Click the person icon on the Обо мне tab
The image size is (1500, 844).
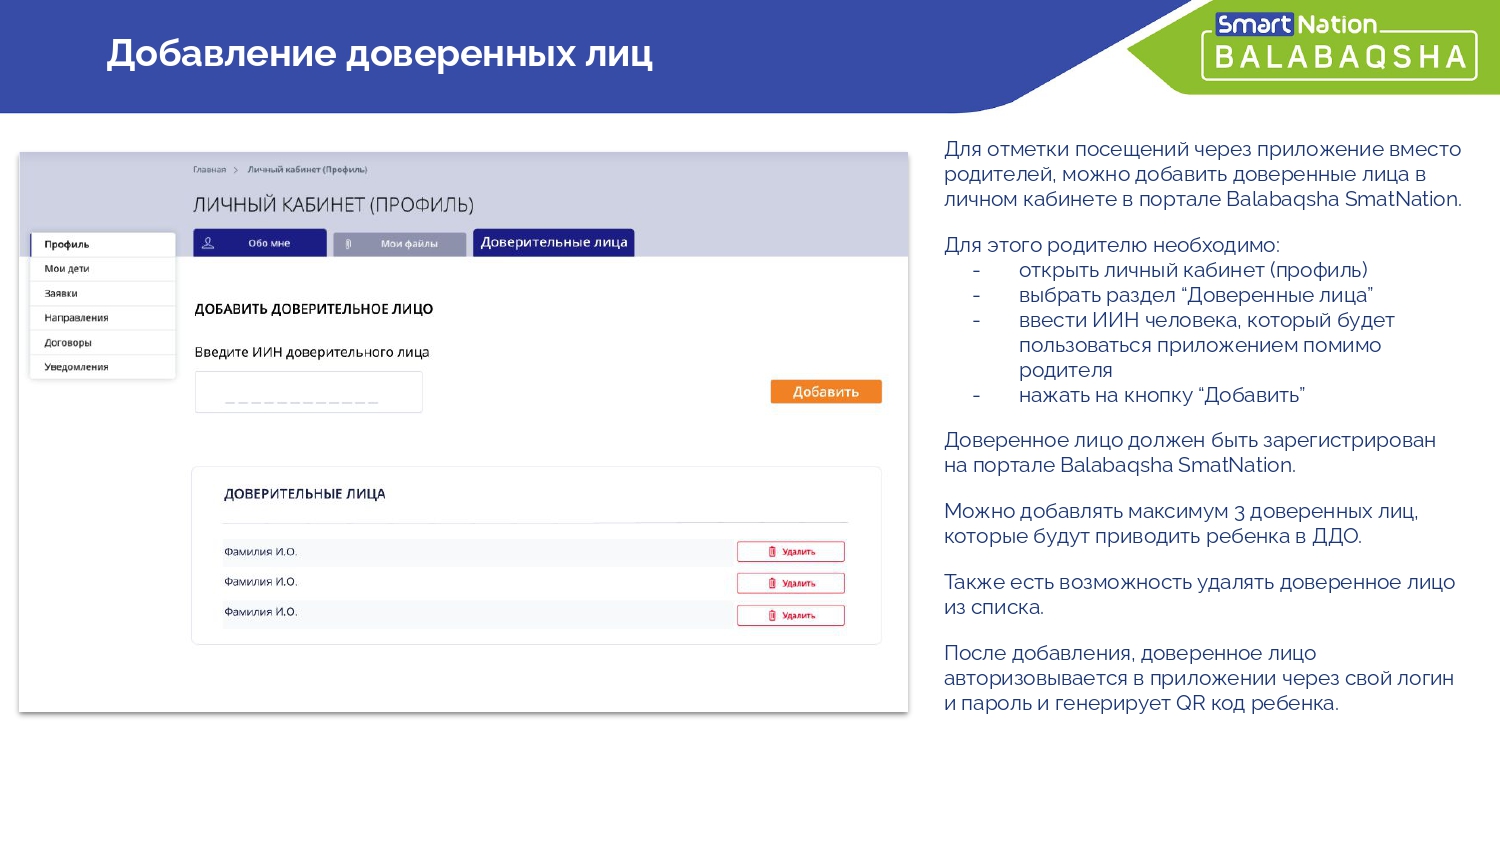(208, 243)
